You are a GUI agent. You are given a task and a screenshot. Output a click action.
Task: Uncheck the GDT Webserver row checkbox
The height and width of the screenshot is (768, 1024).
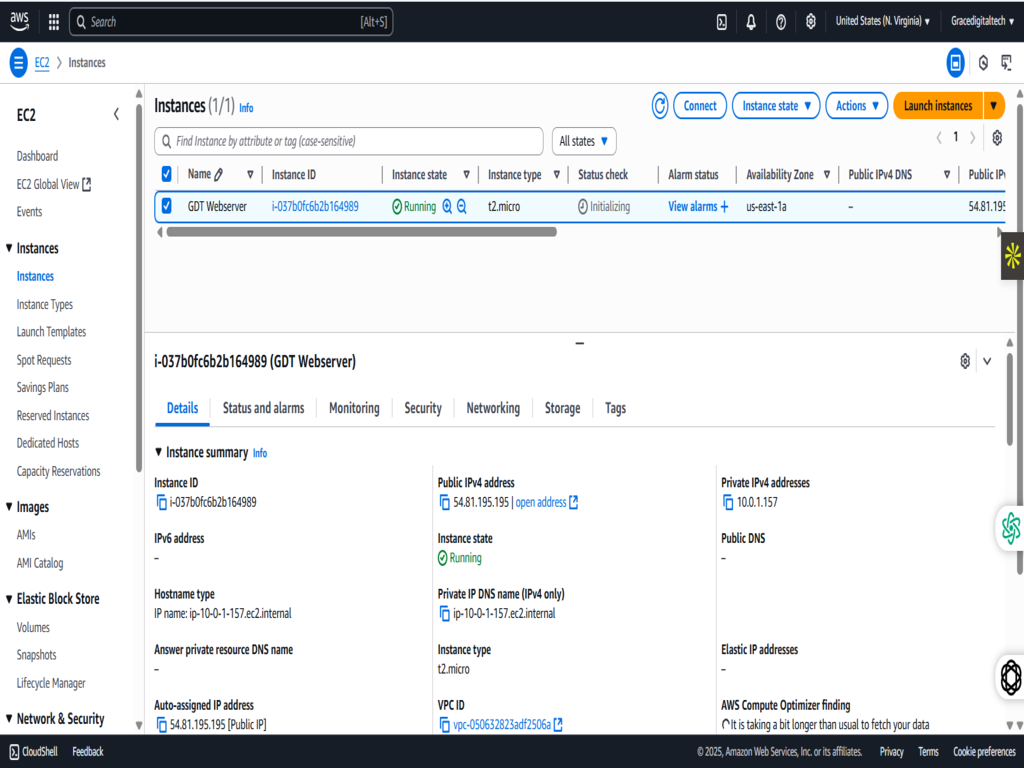[x=167, y=206]
